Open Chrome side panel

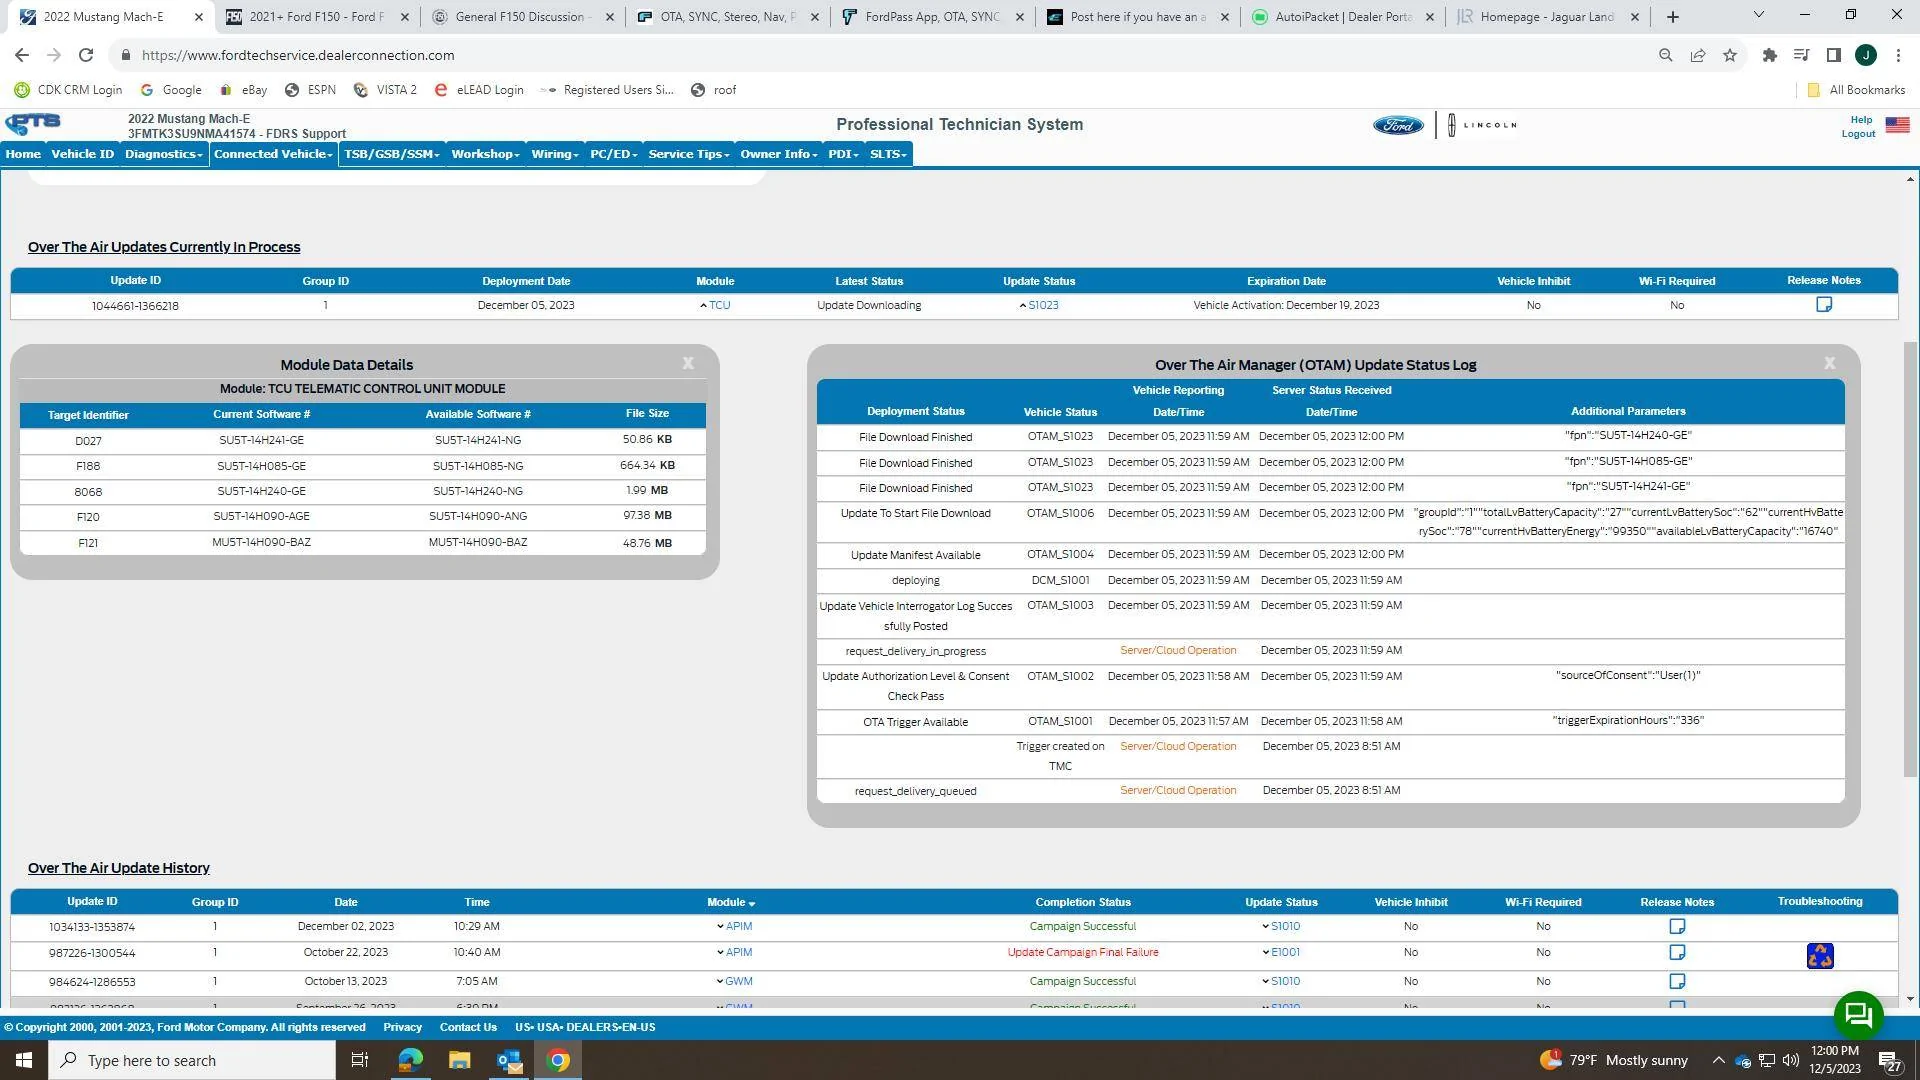pyautogui.click(x=1834, y=55)
